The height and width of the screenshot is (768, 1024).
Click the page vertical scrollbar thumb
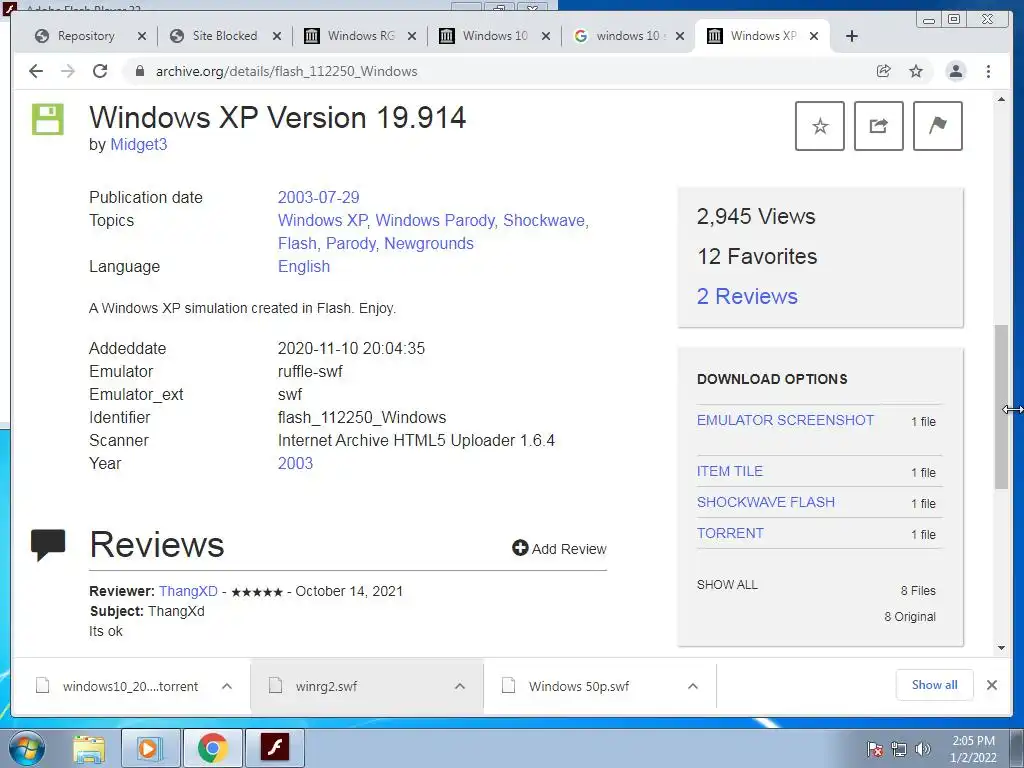pos(1001,406)
